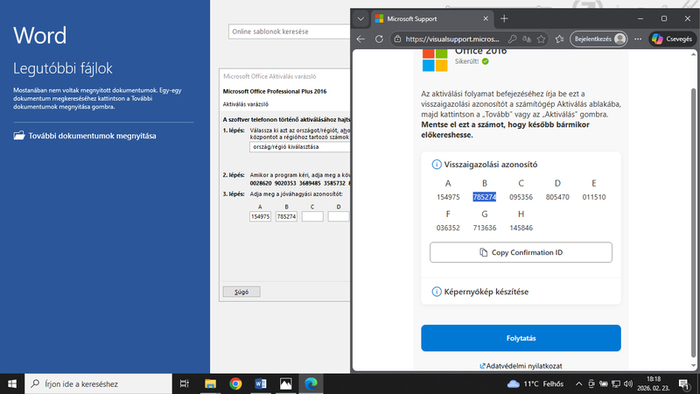Open Edge favorites list icon
The height and width of the screenshot is (394, 700).
(559, 39)
